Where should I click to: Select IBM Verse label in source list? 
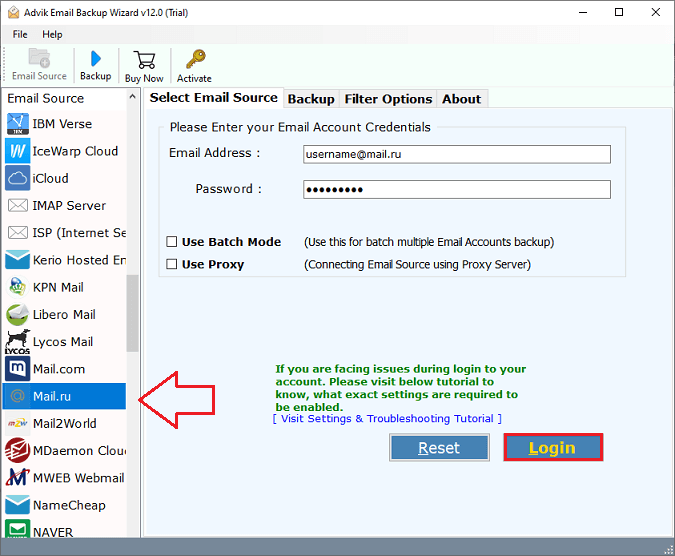pos(62,124)
